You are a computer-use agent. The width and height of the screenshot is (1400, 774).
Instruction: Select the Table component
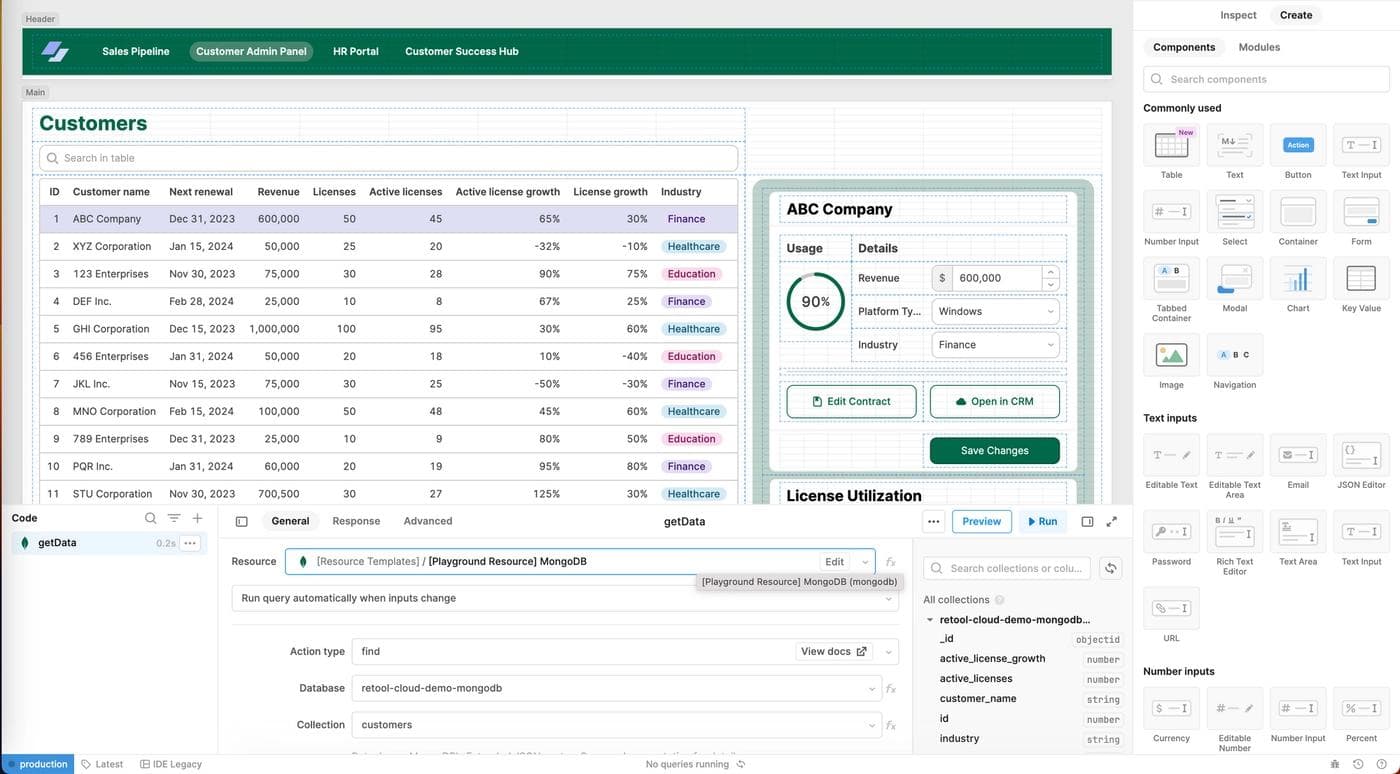[x=1171, y=145]
